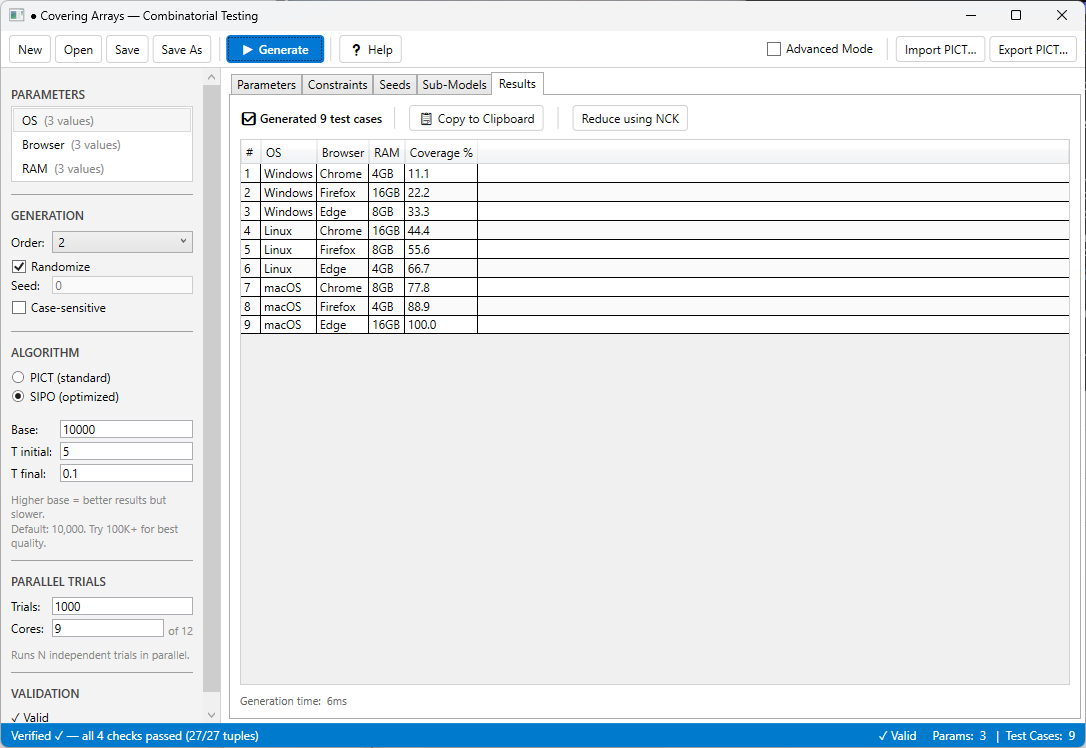Export the model with Export PICT
This screenshot has width=1086, height=748.
[1033, 48]
